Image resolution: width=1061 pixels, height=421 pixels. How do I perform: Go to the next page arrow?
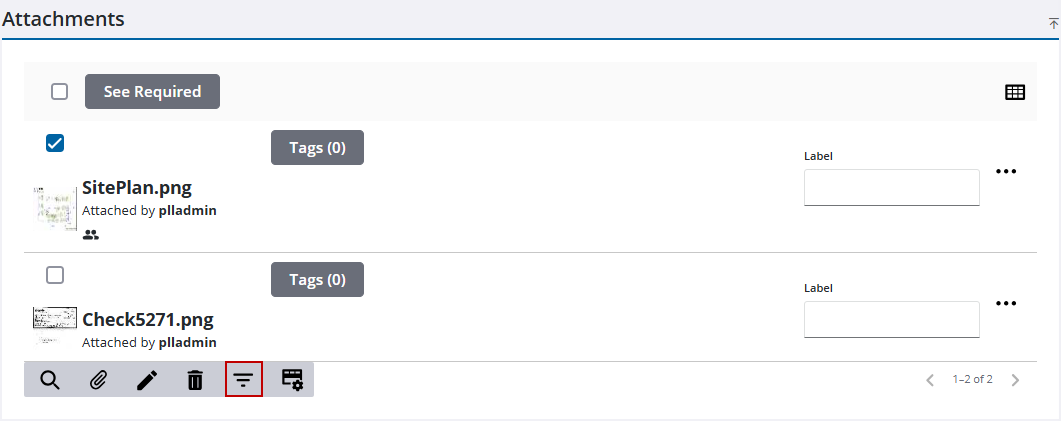pos(1015,380)
